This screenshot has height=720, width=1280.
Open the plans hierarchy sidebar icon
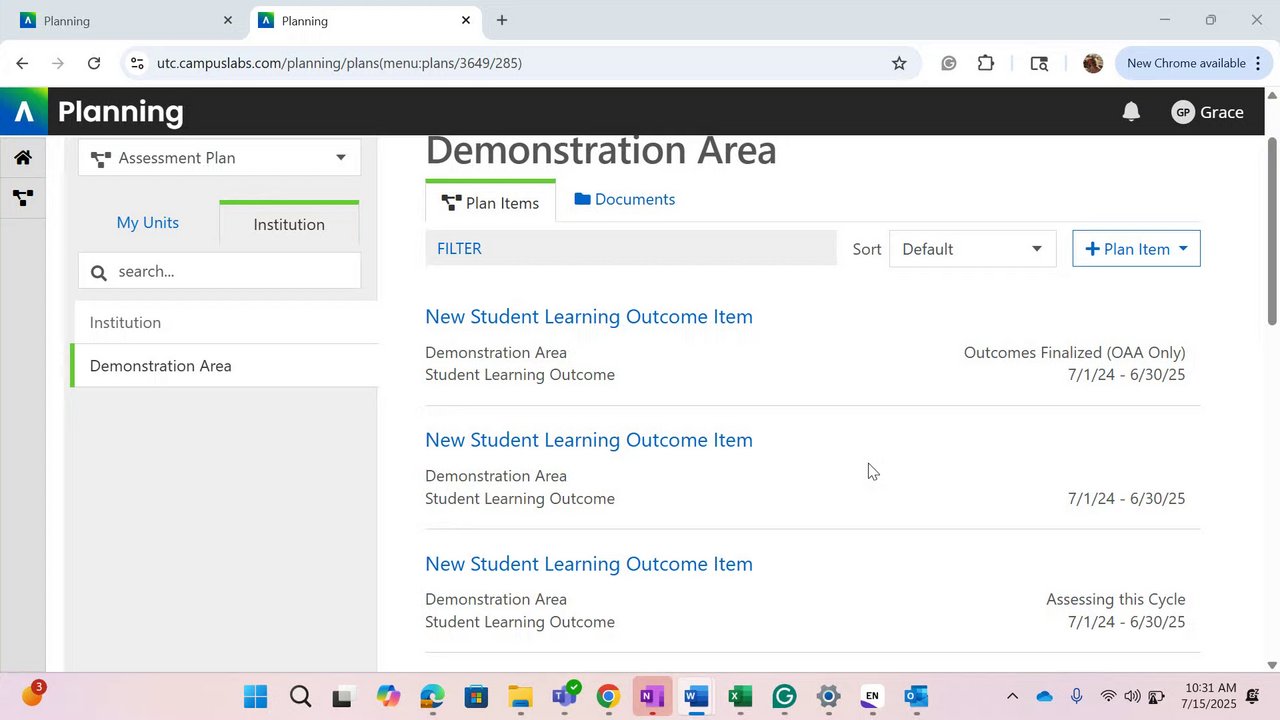pyautogui.click(x=23, y=198)
